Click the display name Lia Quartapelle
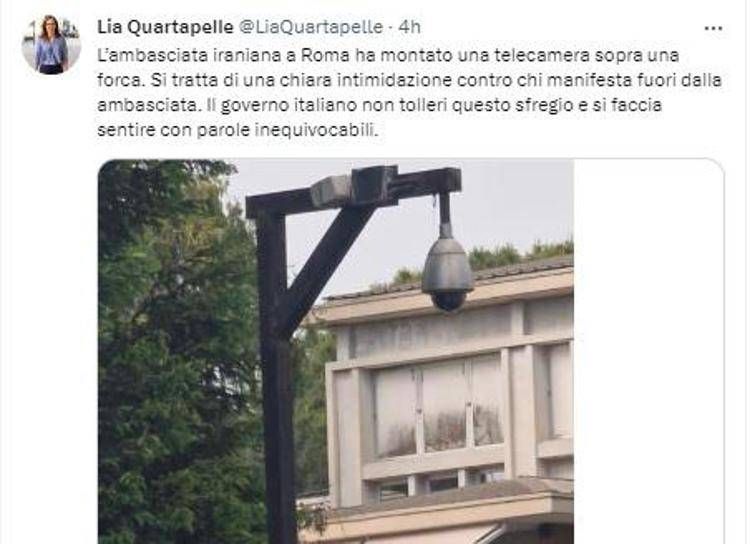This screenshot has width=750, height=544. click(165, 27)
